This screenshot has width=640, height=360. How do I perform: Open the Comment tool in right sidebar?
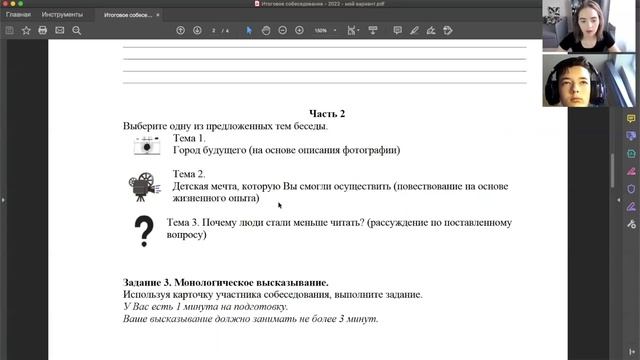point(631,118)
